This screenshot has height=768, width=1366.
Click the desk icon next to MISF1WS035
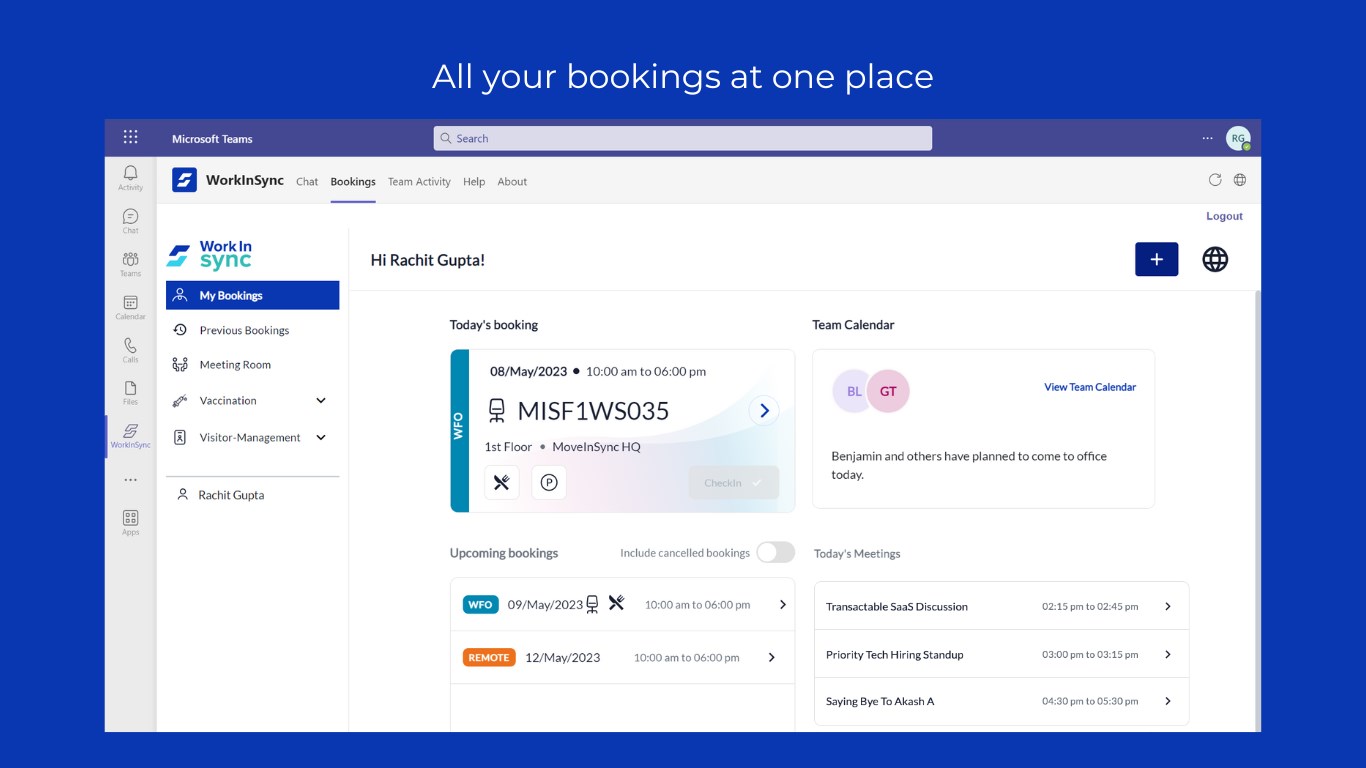[497, 411]
